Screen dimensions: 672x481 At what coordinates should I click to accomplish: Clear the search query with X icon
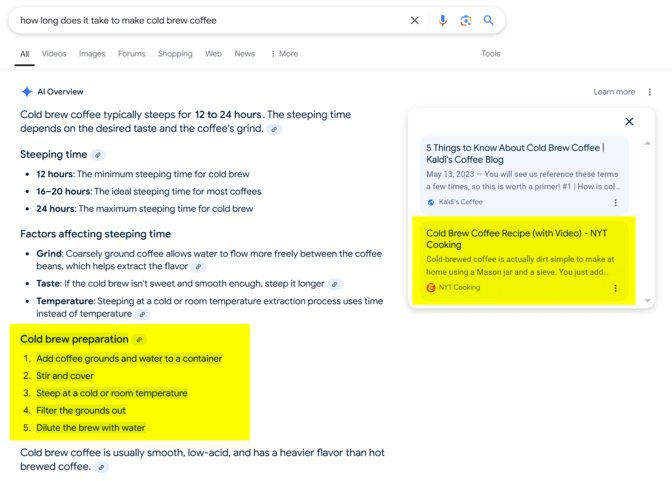pos(415,20)
